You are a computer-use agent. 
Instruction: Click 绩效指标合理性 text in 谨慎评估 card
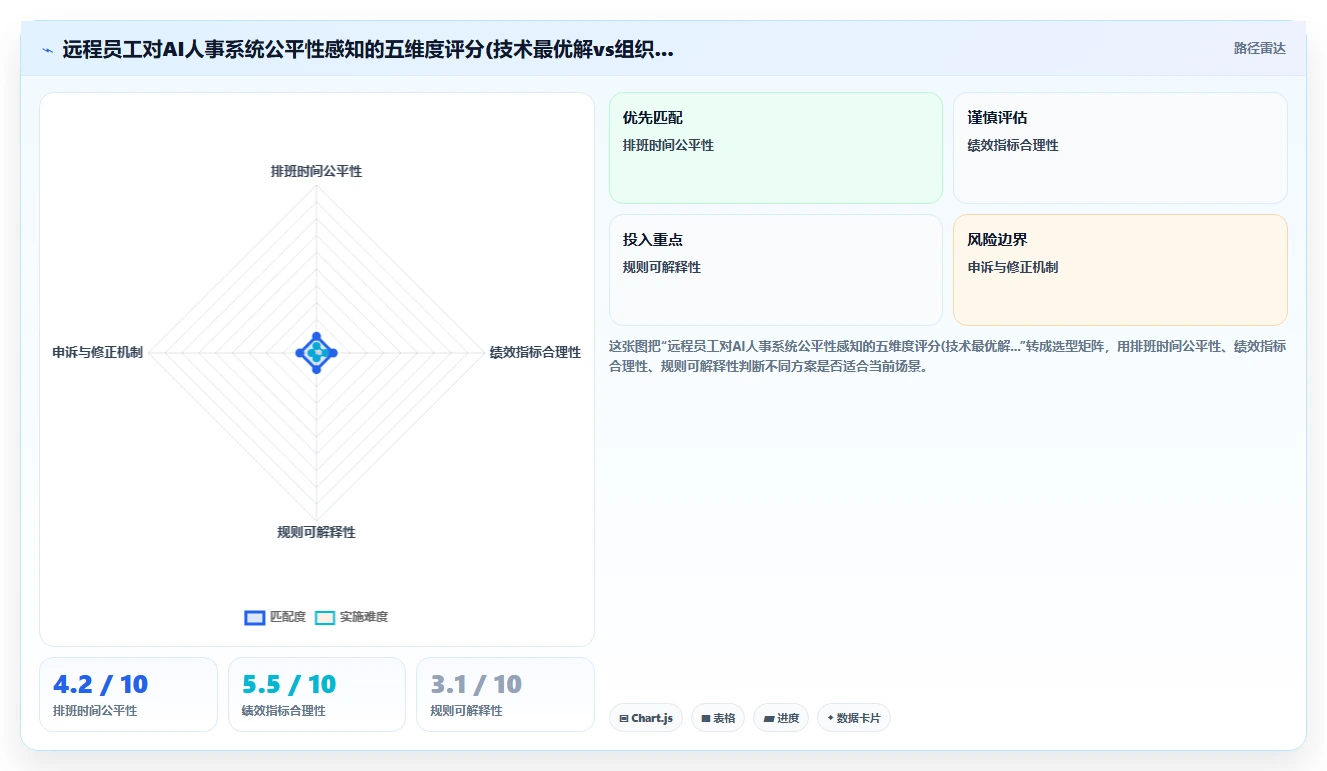pos(1013,145)
